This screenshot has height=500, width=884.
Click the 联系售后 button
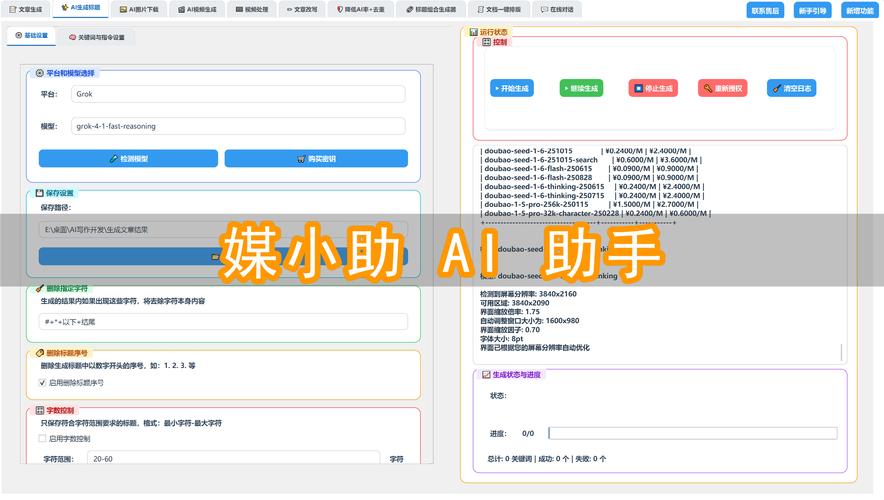pyautogui.click(x=766, y=10)
